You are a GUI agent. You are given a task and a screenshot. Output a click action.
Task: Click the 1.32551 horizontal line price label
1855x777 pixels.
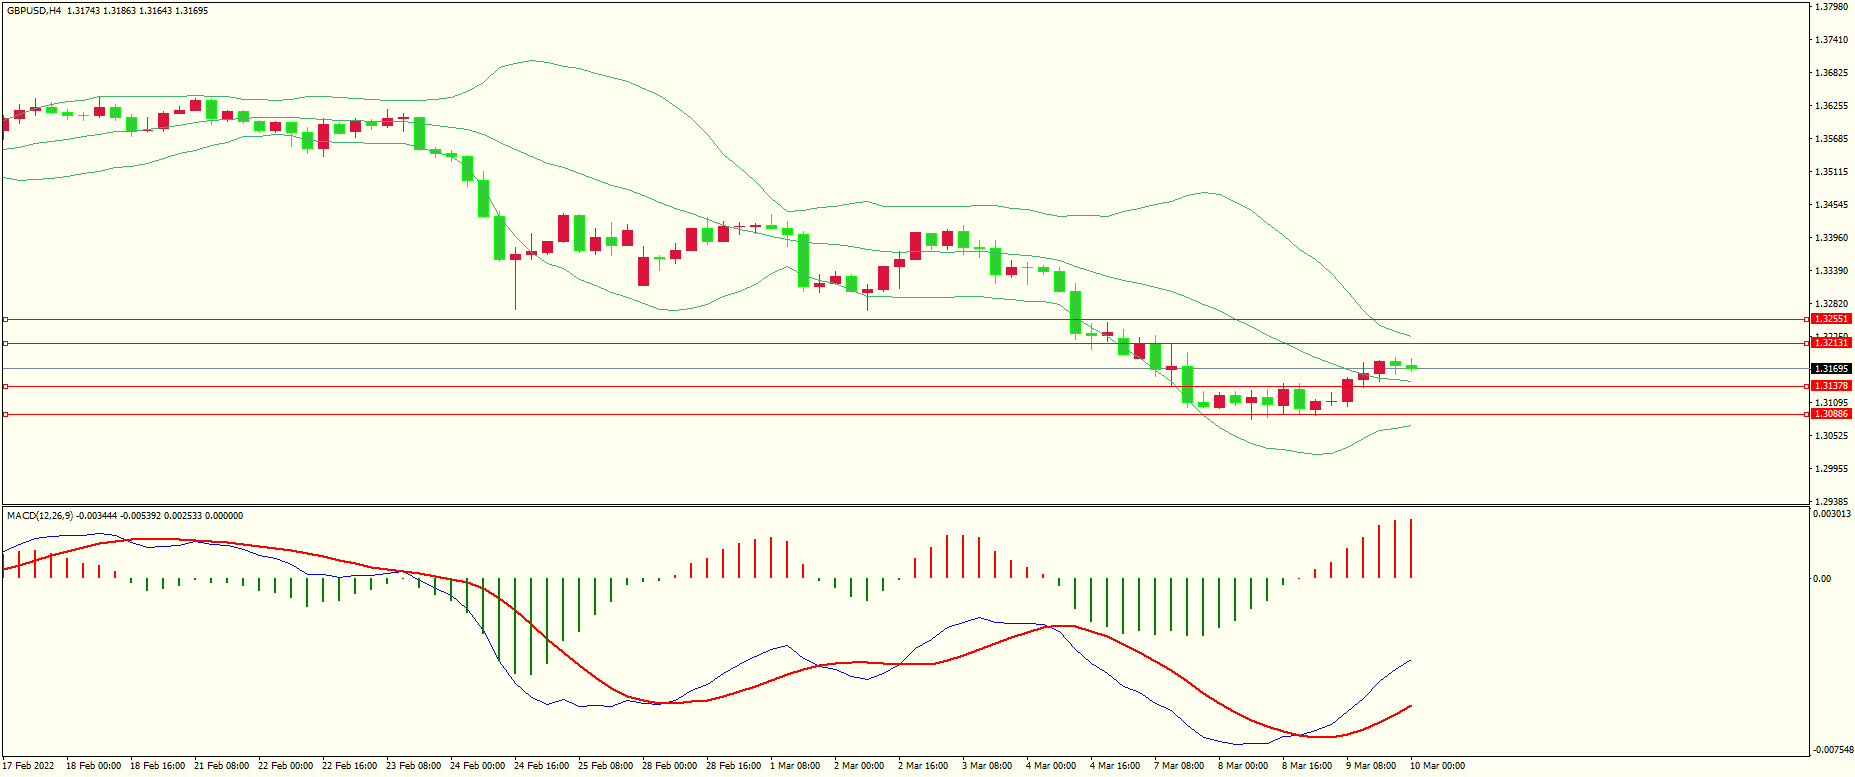(1830, 319)
